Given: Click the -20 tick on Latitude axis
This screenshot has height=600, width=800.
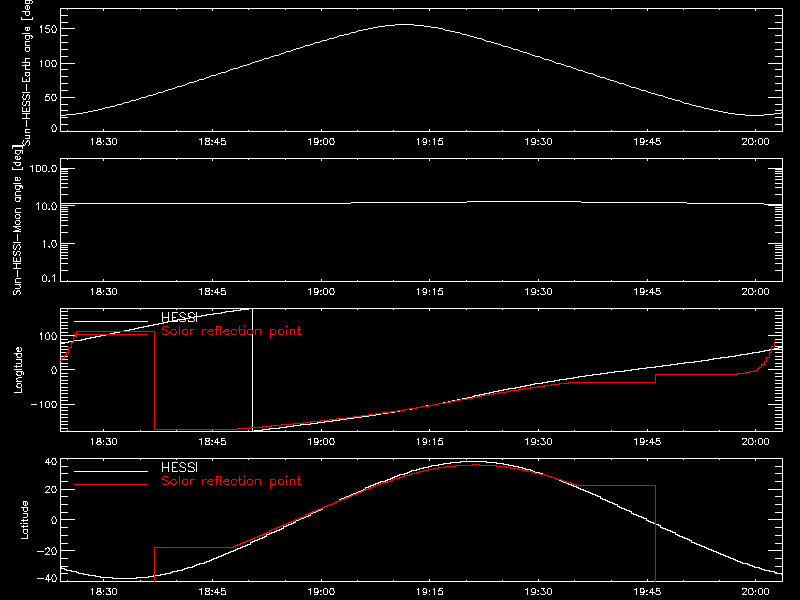Looking at the screenshot, I should click(47, 551).
